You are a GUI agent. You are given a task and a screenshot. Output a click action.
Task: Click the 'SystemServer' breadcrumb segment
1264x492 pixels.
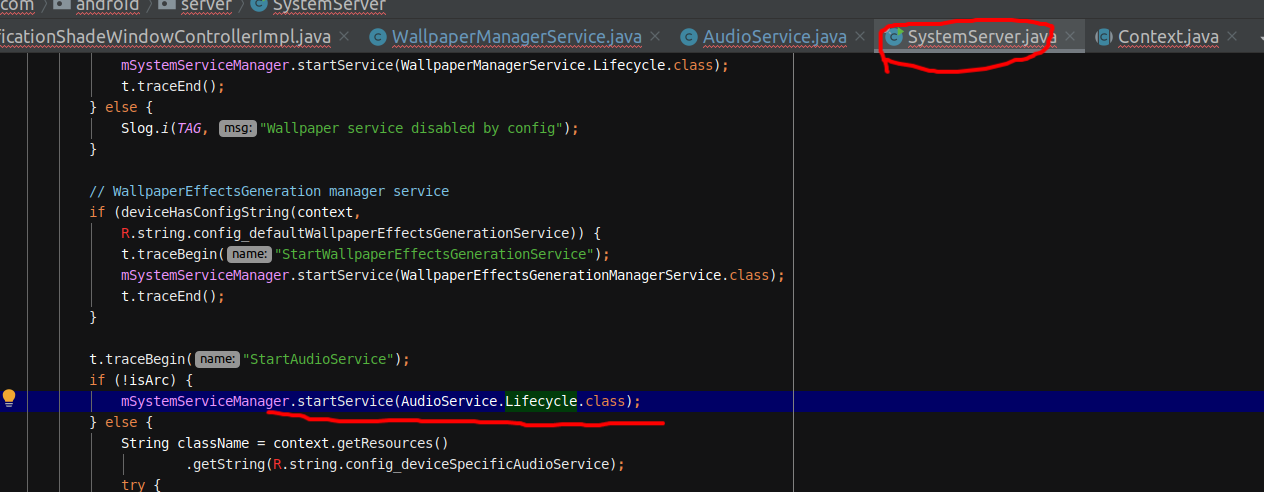coord(329,5)
